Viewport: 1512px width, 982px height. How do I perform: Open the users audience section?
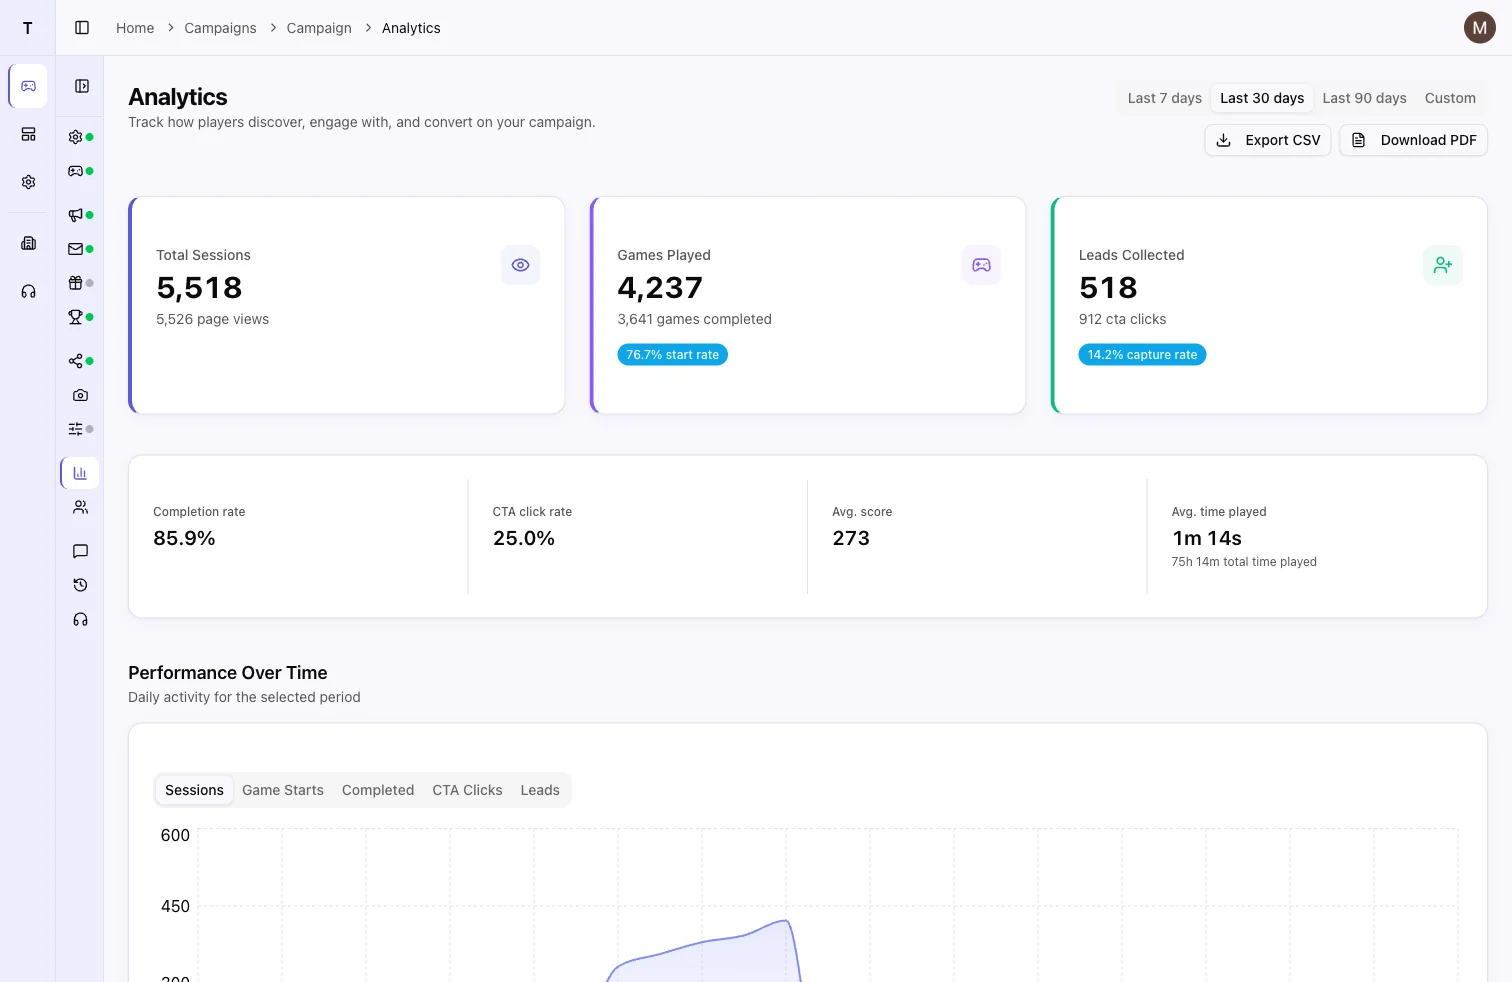[79, 507]
